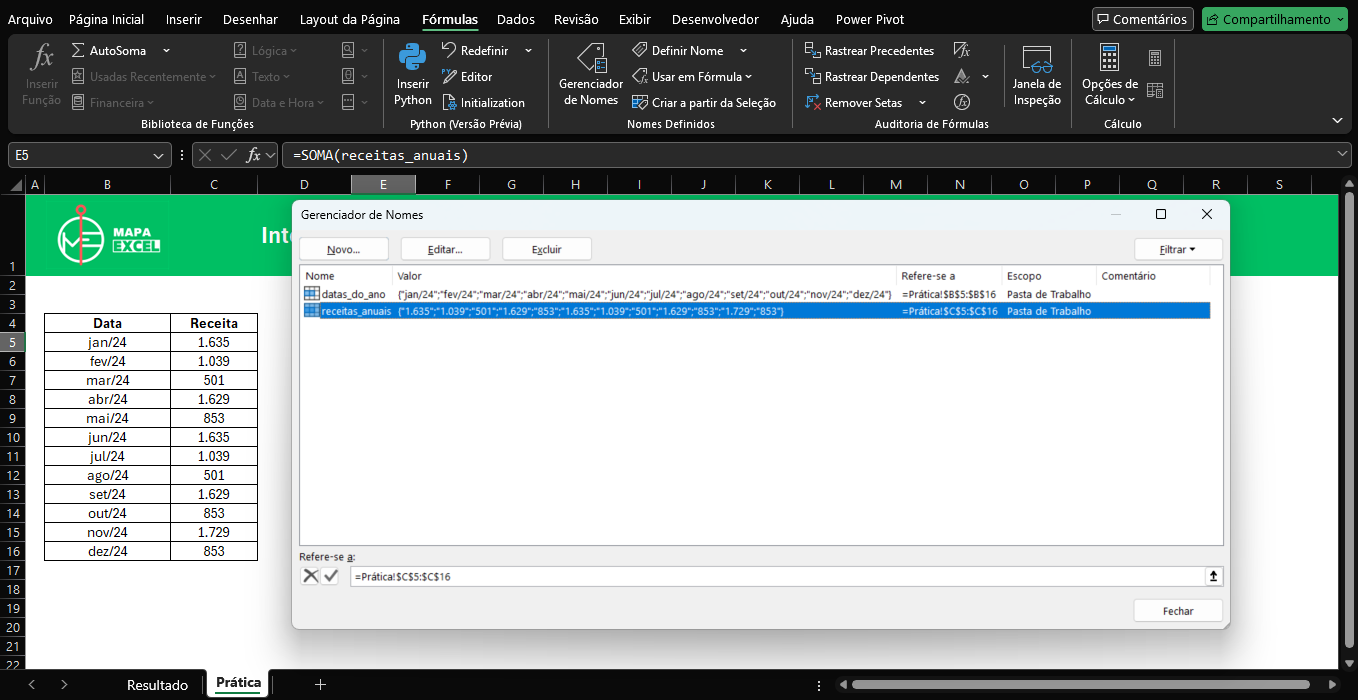Switch to the Layout da Página tab
The image size is (1358, 700).
(350, 19)
